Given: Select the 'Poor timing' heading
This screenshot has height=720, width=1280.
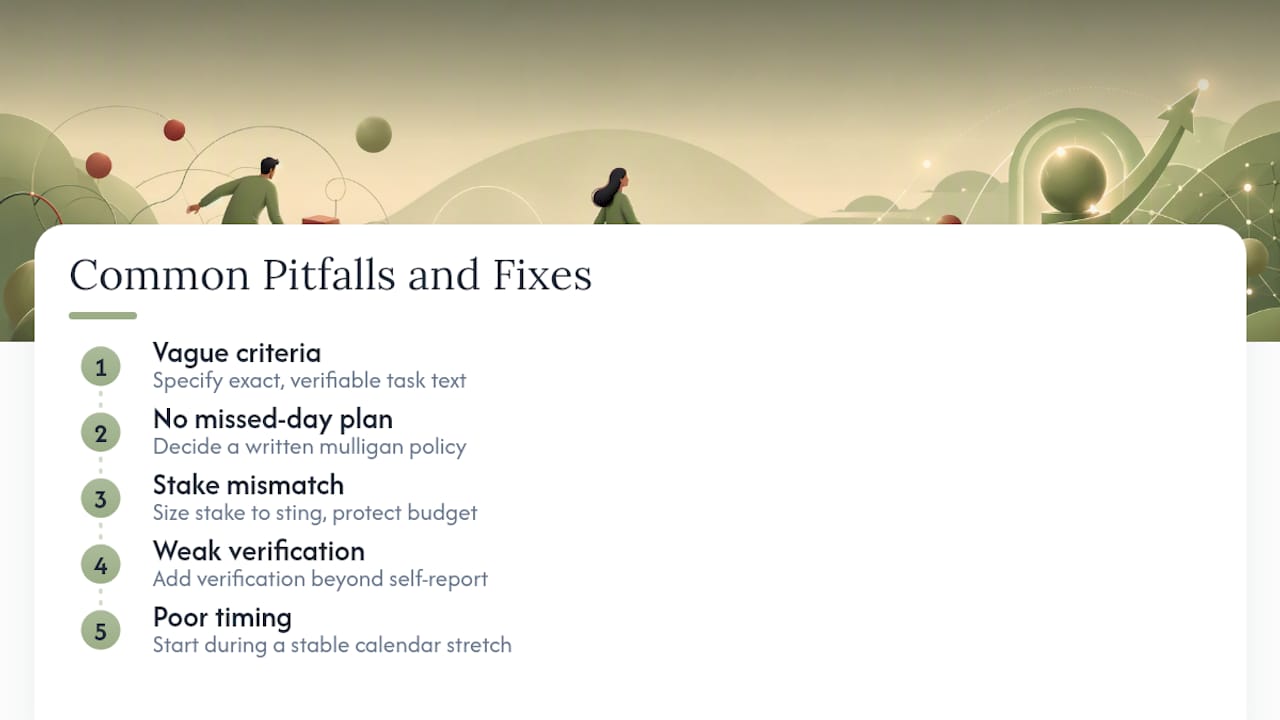Looking at the screenshot, I should click(222, 617).
